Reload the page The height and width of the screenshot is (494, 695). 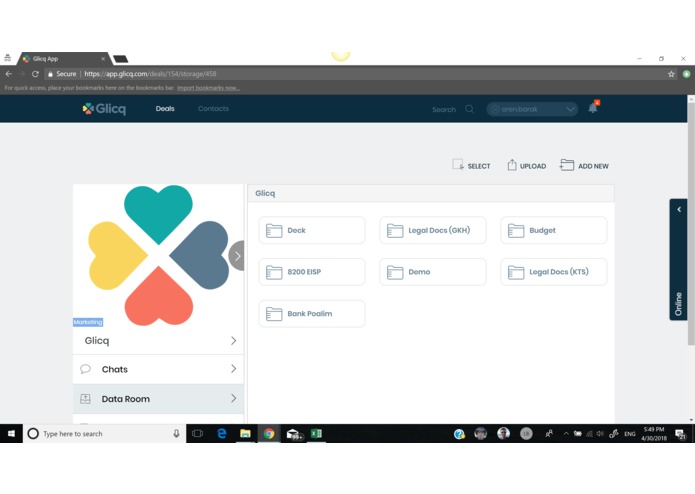pyautogui.click(x=35, y=74)
